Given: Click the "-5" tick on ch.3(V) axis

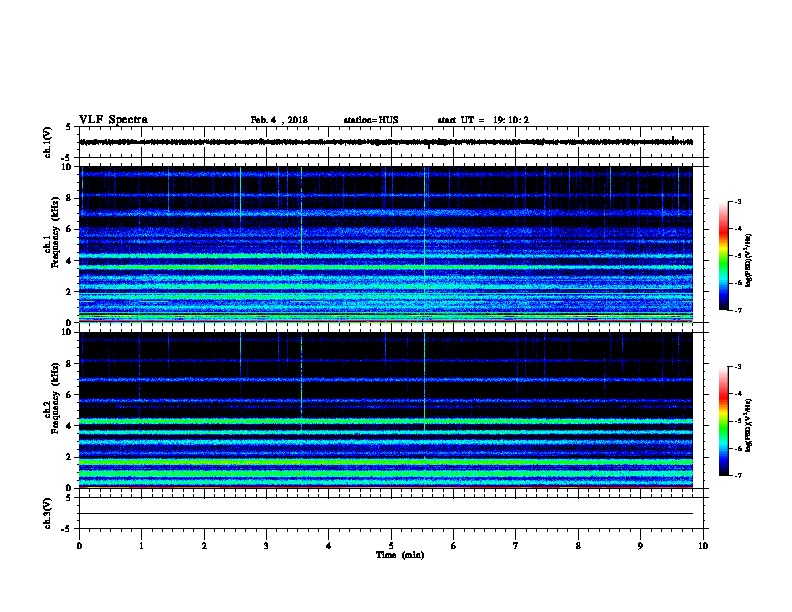Looking at the screenshot, I should 67,529.
